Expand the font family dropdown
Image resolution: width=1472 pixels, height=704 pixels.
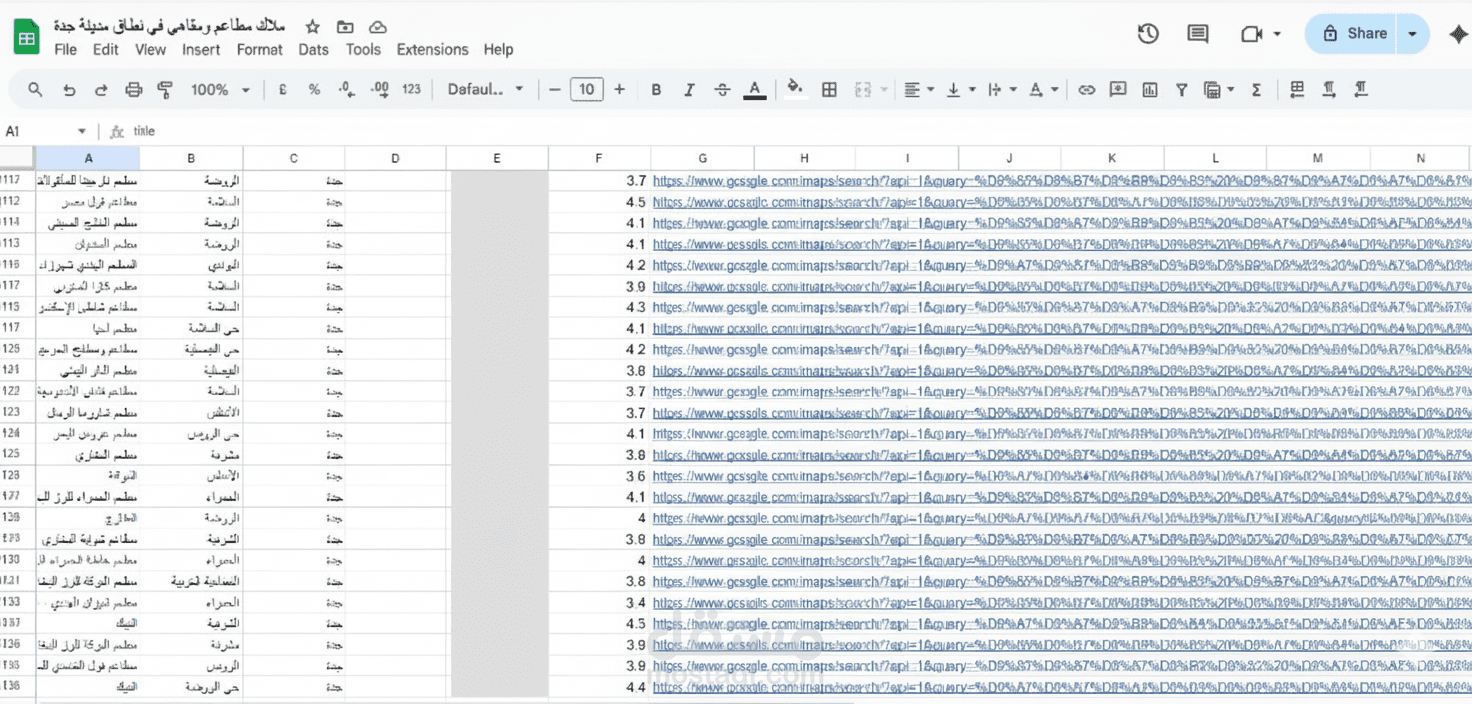(x=485, y=90)
